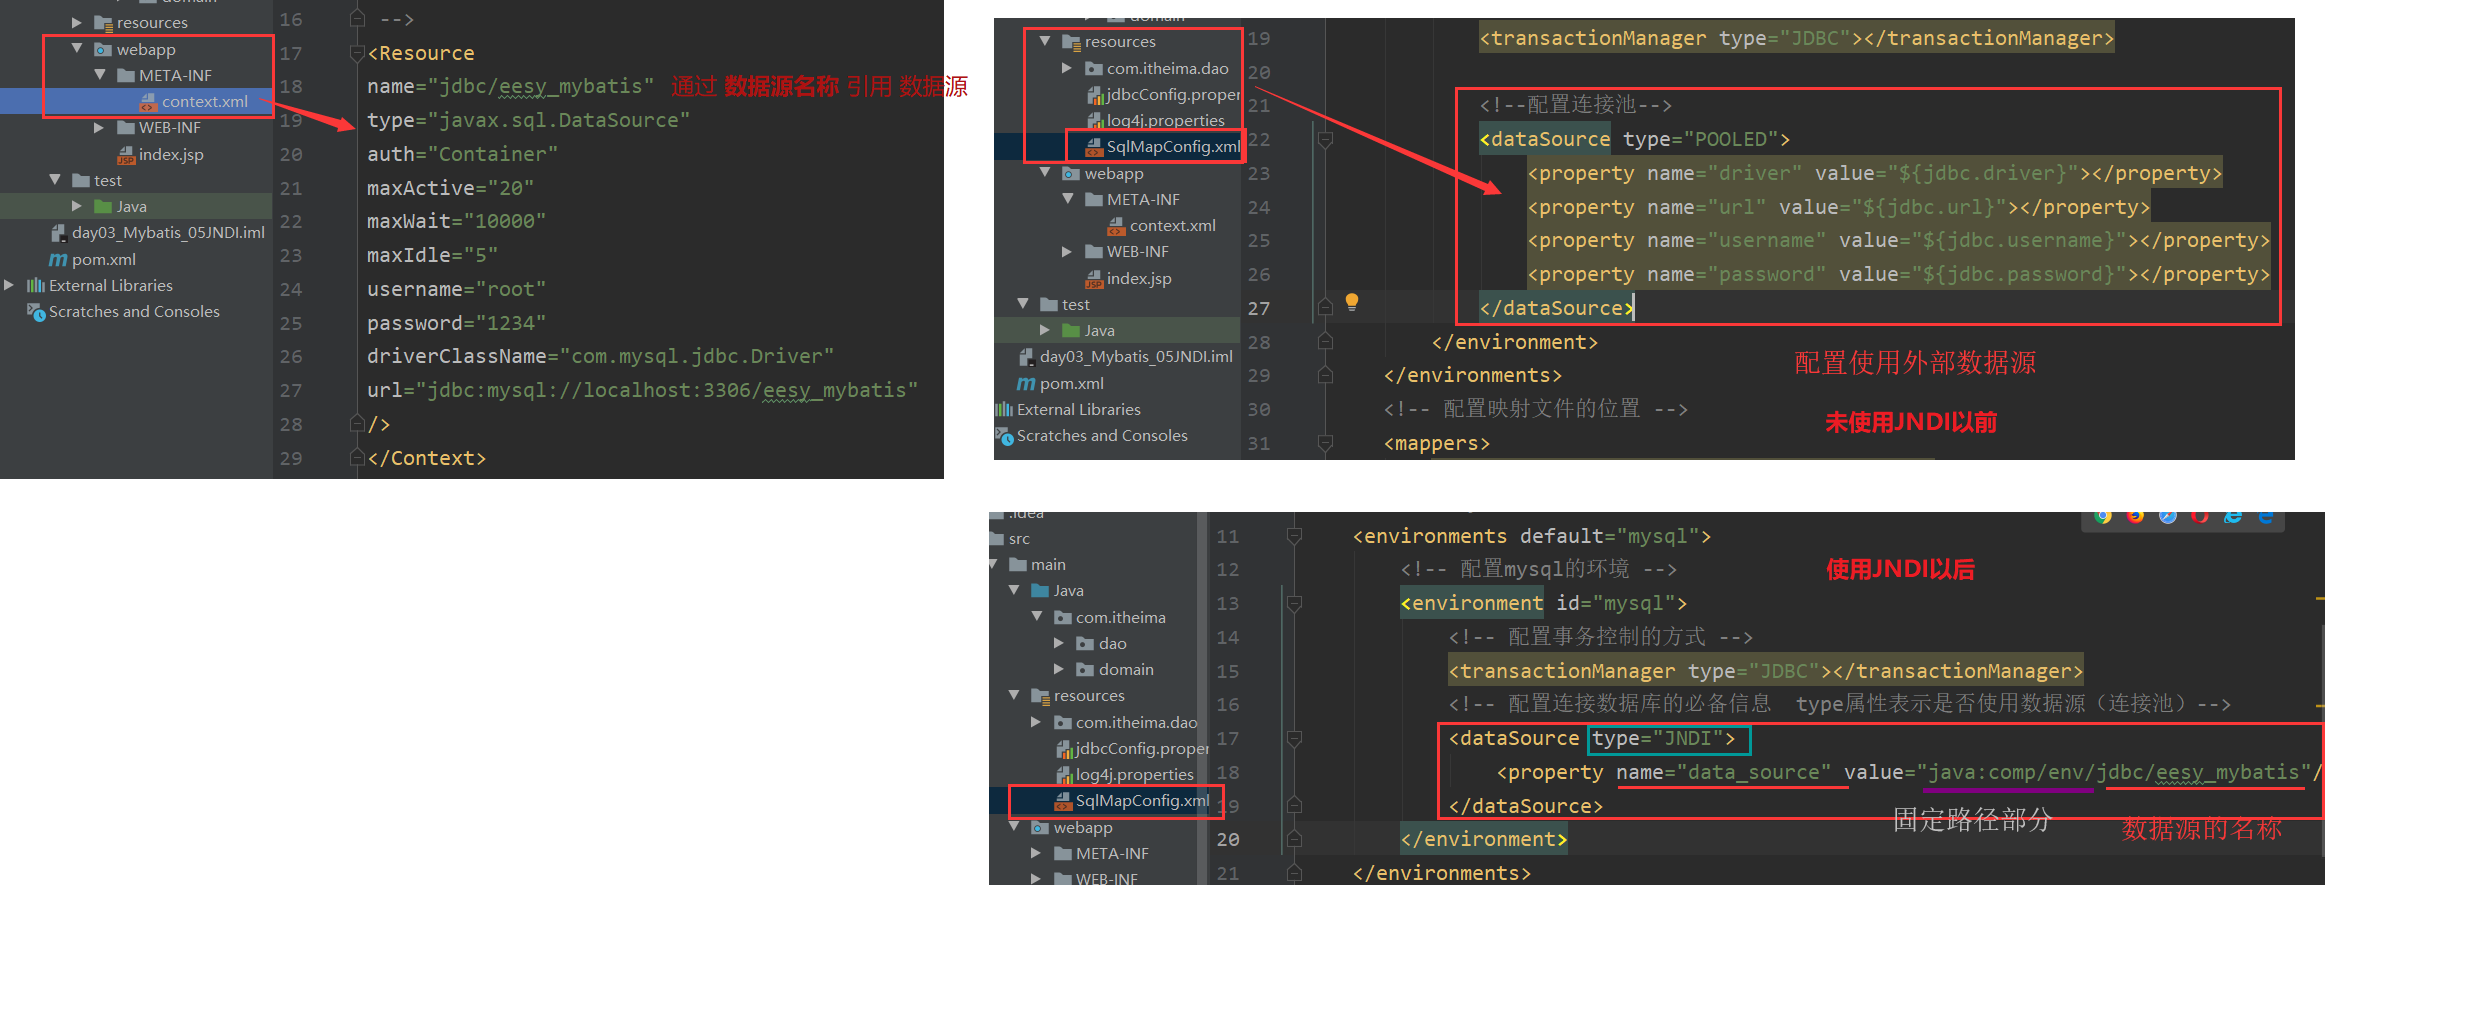
Task: Click the Scratches and Consoles icon in left panel
Action: point(36,312)
